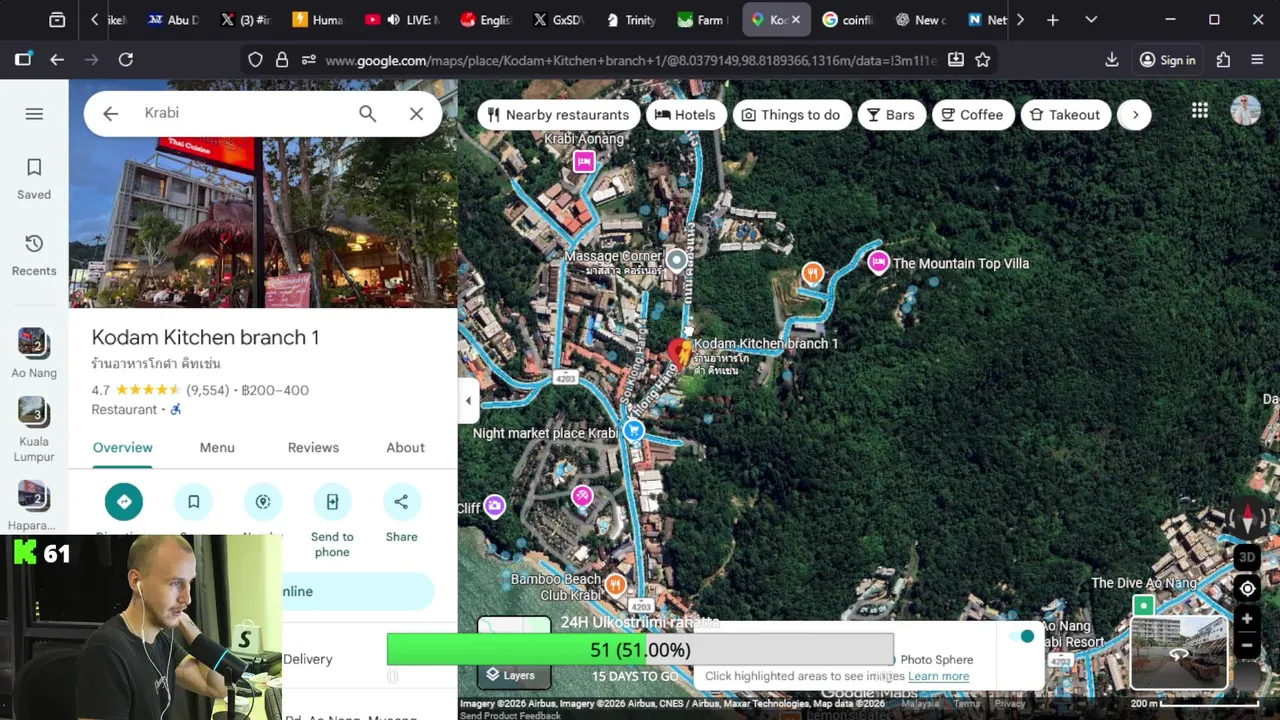This screenshot has height=720, width=1280.
Task: Switch to the Reviews tab
Action: click(313, 447)
